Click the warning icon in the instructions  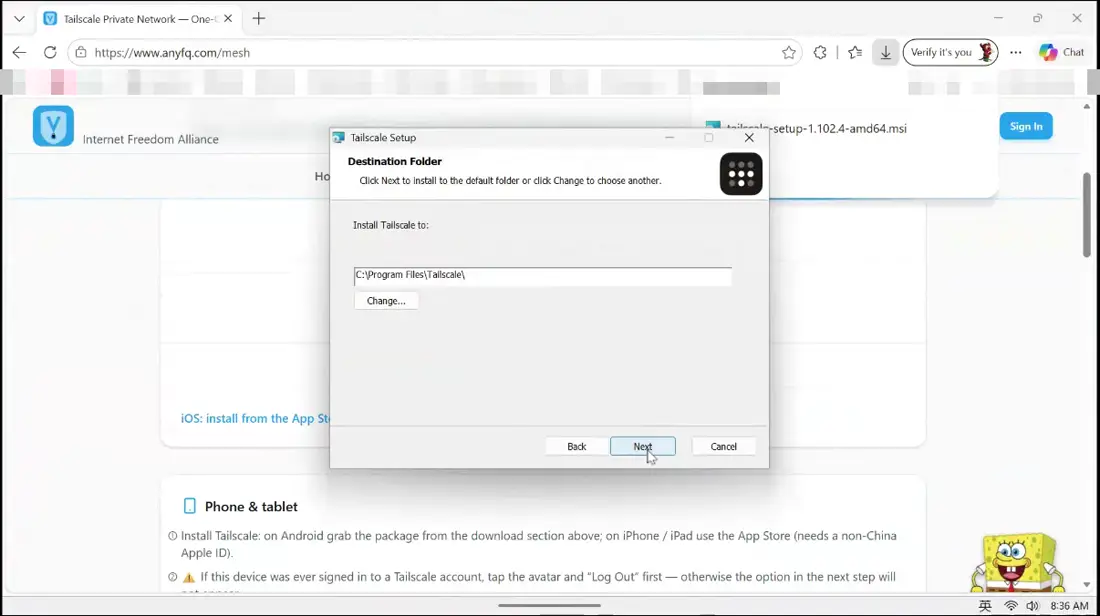pos(189,577)
